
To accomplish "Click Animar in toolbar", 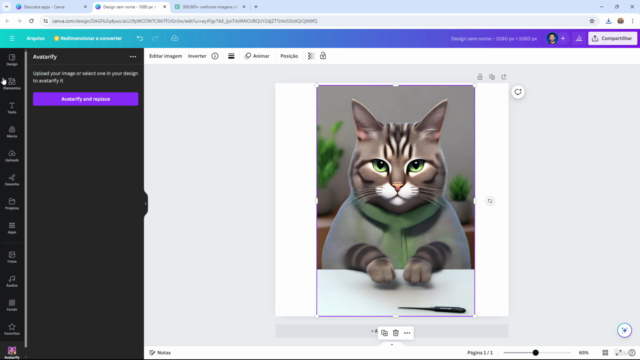I will (257, 56).
